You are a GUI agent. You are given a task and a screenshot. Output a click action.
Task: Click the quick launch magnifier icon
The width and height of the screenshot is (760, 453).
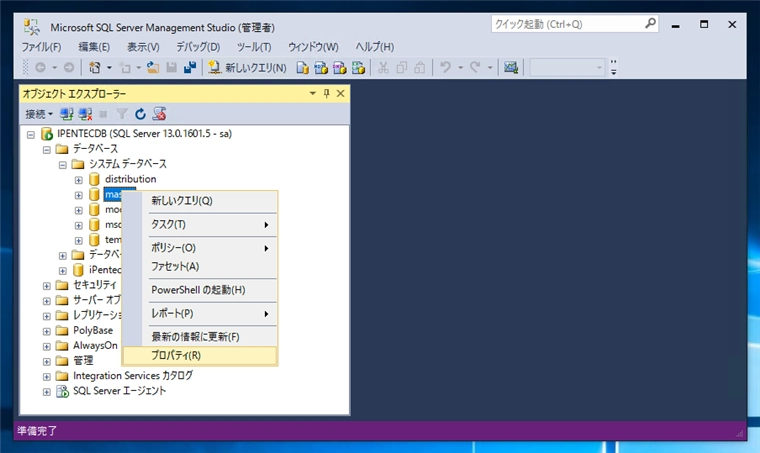coord(650,23)
